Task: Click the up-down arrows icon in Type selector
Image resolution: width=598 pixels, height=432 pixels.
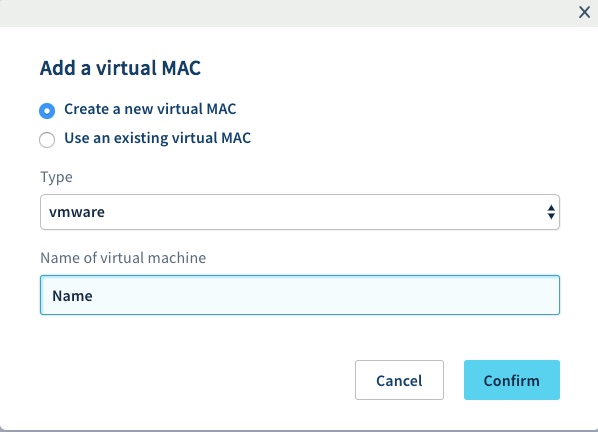Action: pyautogui.click(x=551, y=212)
